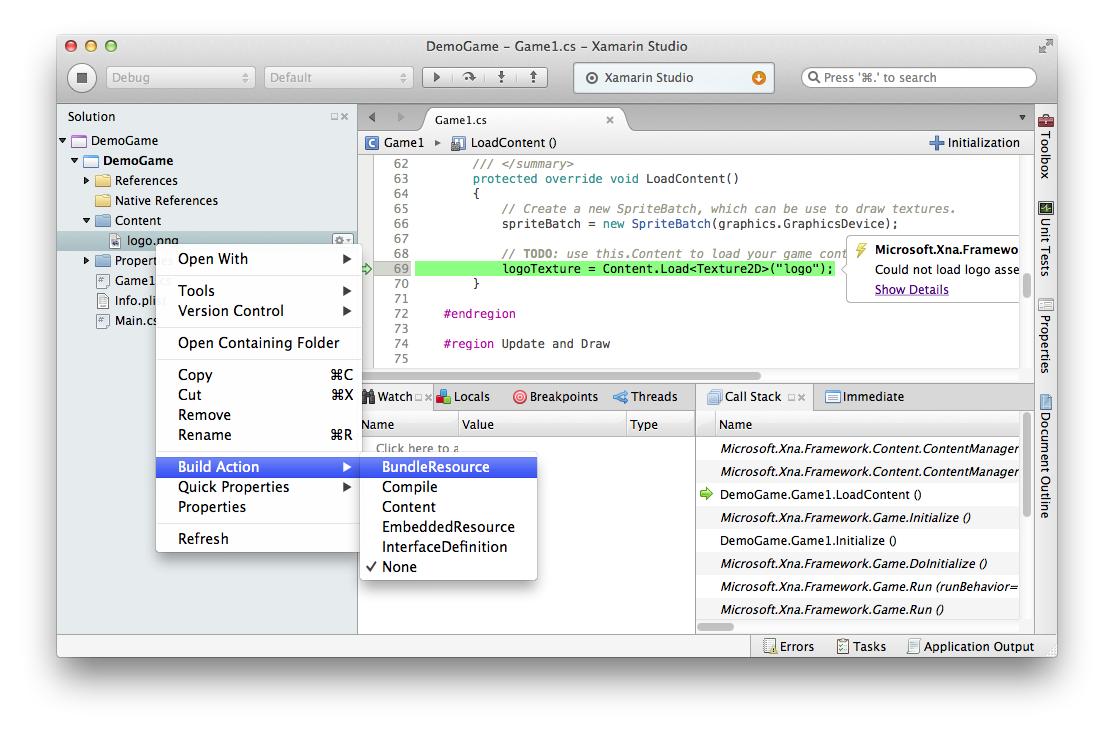
Task: Click the execution arrow in the line 69 gutter
Action: (x=367, y=269)
